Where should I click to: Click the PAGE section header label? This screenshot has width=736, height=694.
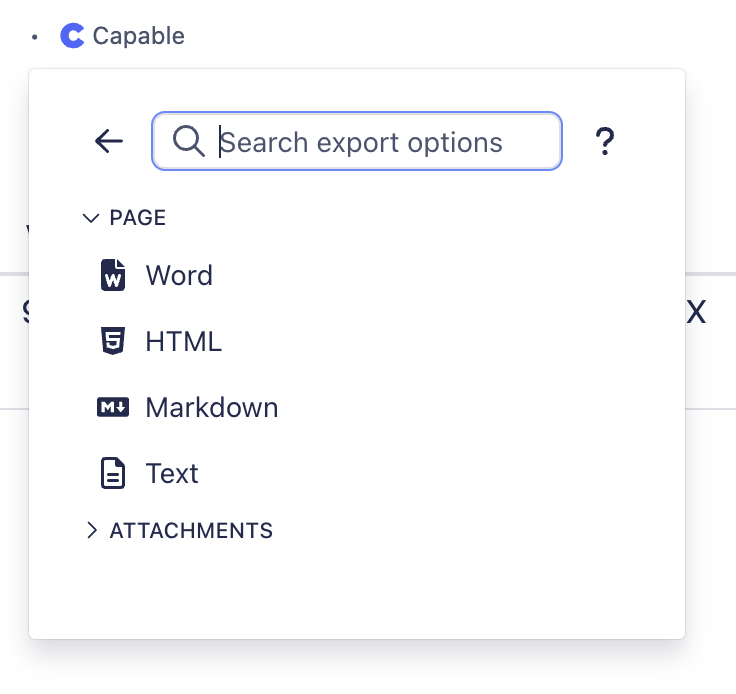point(138,218)
